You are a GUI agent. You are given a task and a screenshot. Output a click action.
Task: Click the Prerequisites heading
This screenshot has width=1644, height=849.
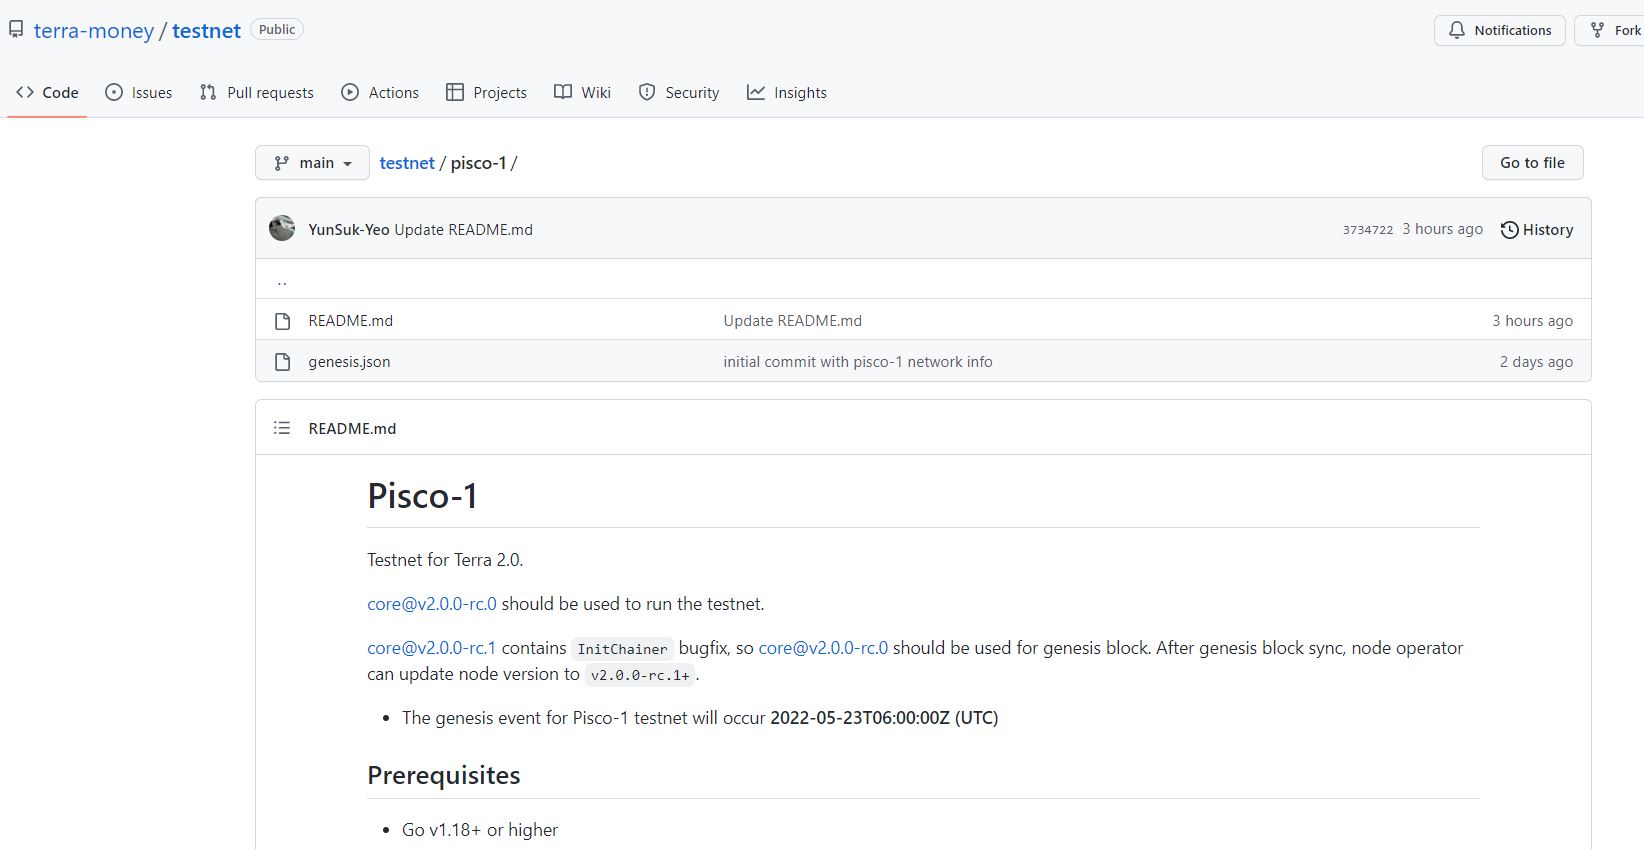coord(443,775)
